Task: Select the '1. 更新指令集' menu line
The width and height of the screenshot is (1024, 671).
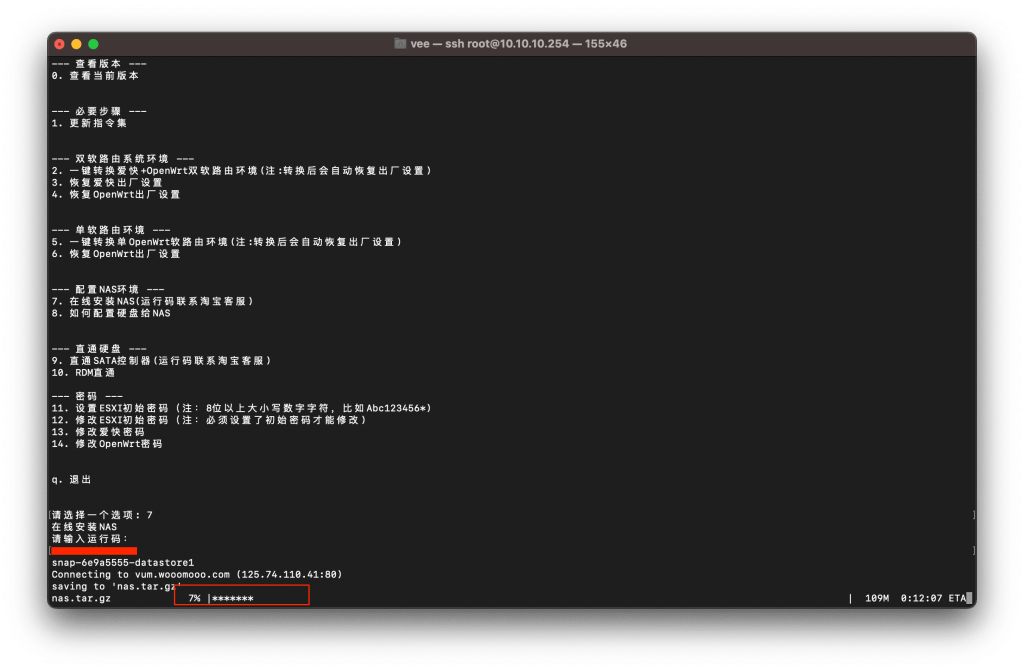Action: point(89,123)
